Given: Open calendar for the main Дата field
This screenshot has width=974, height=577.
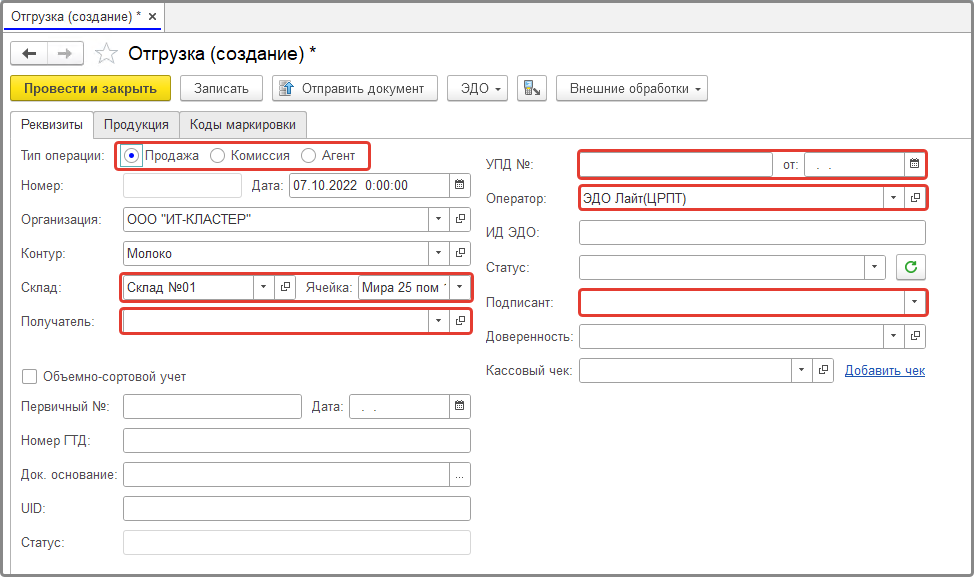Looking at the screenshot, I should coord(460,185).
